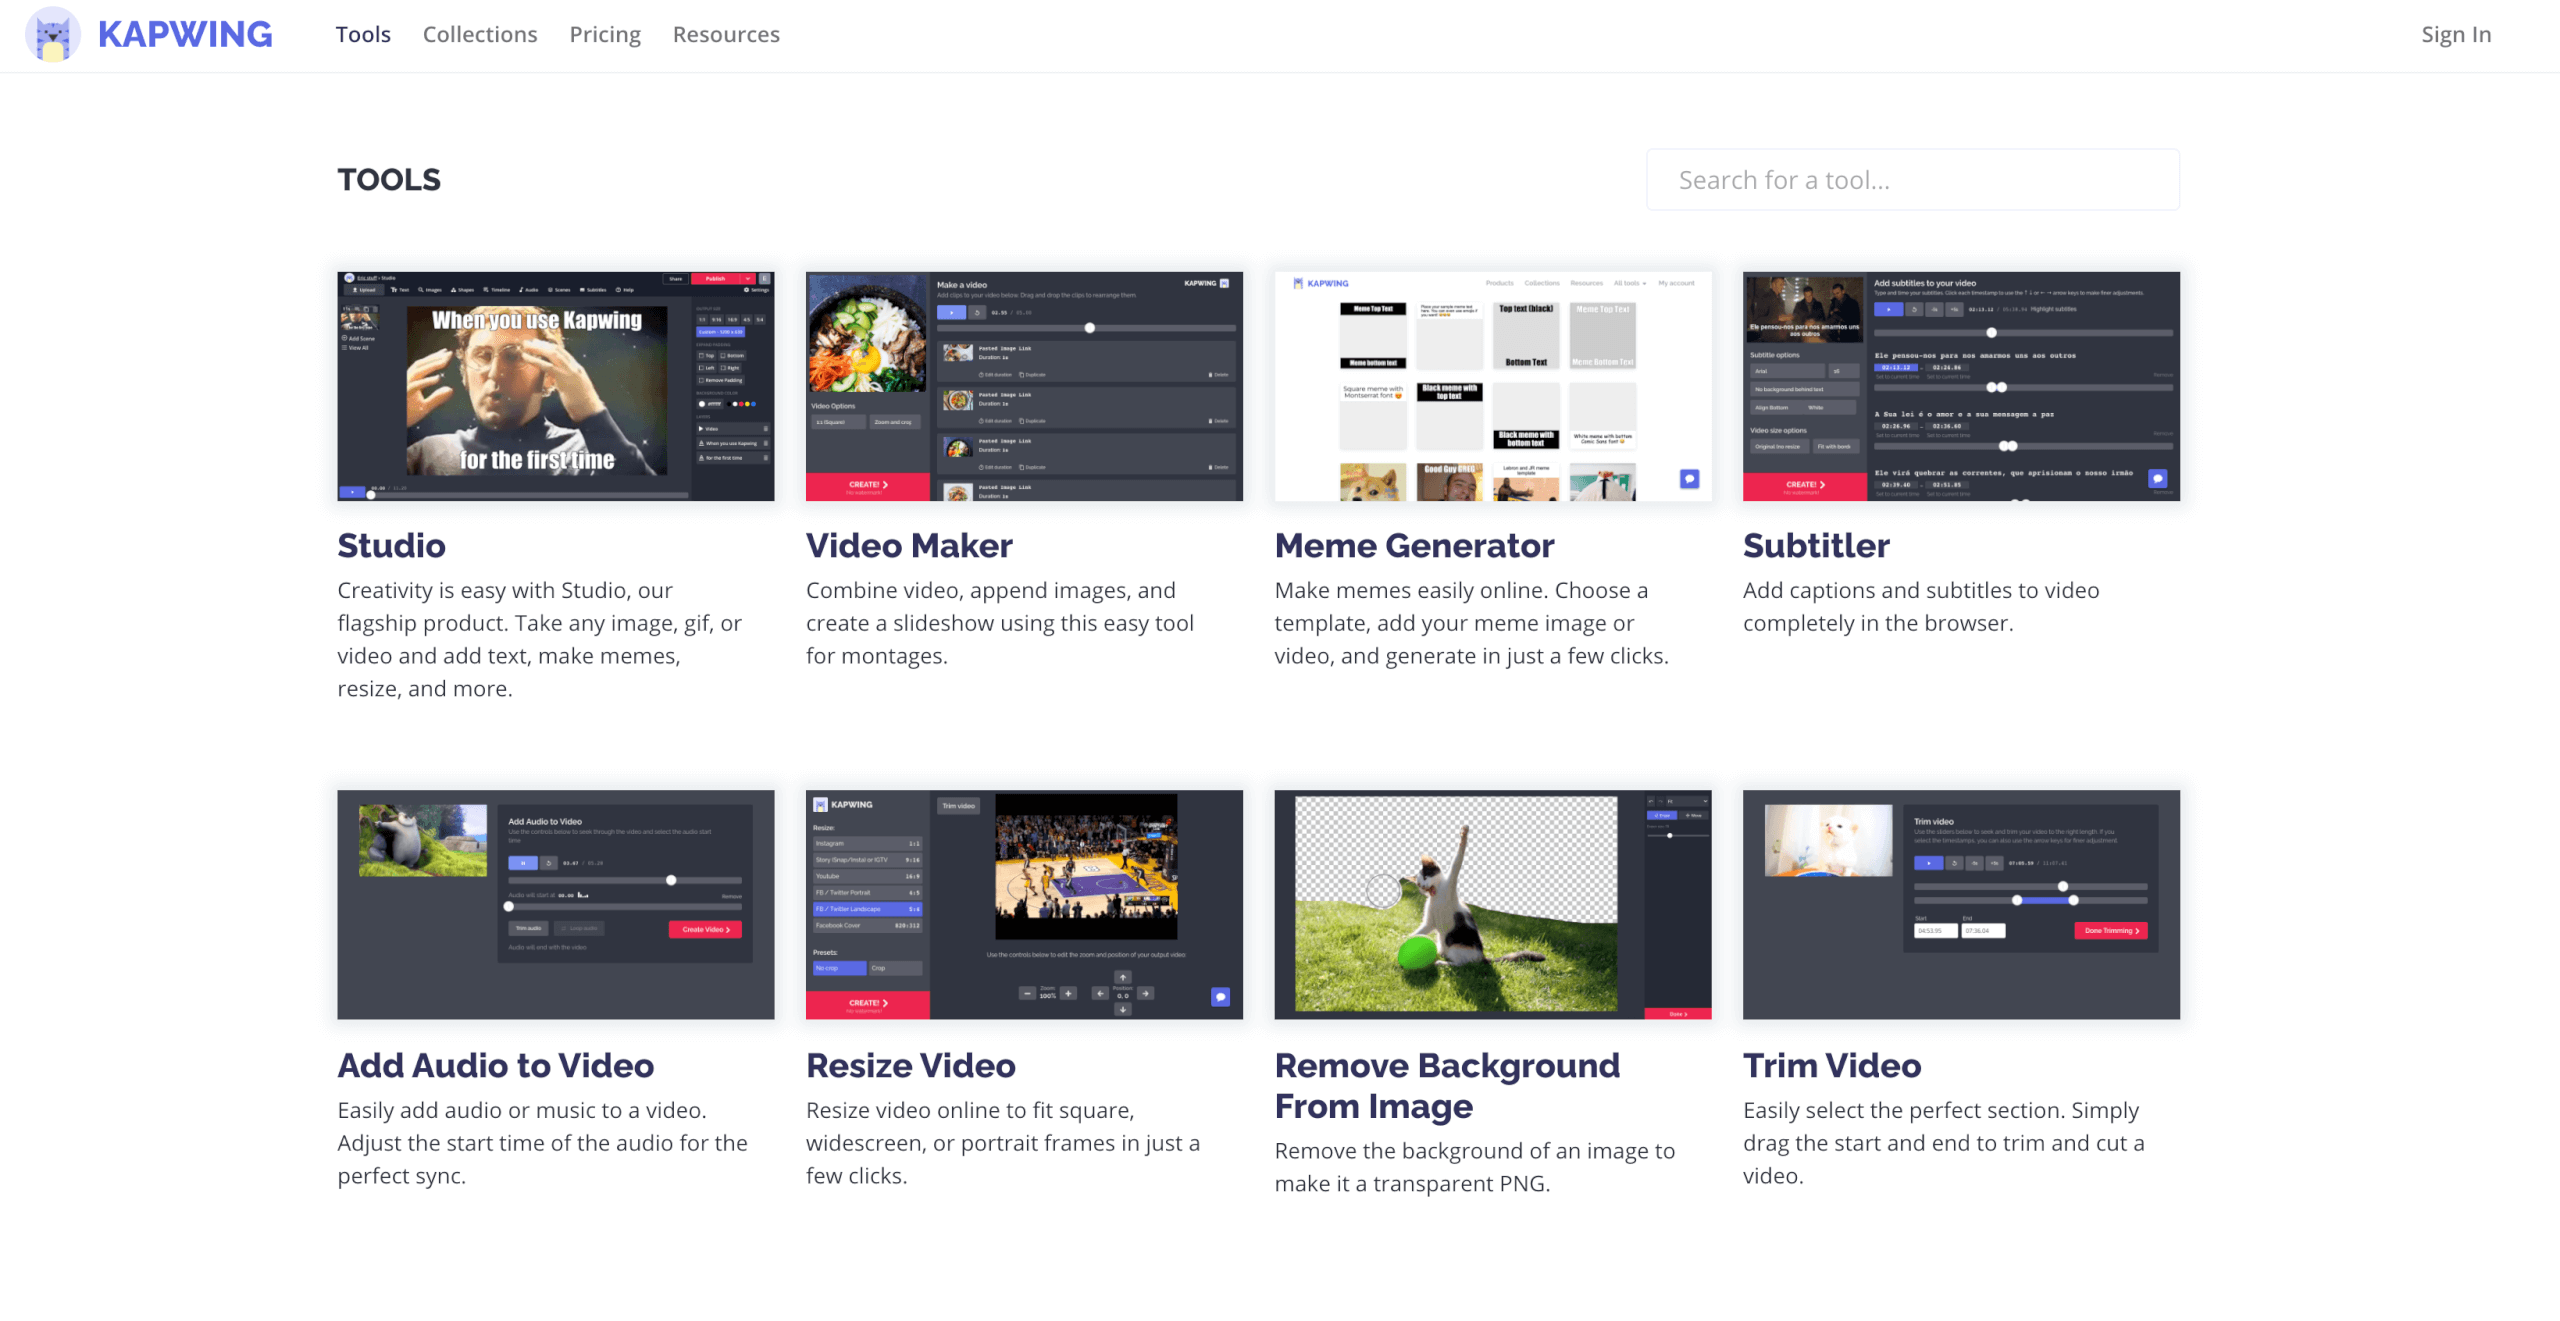This screenshot has width=2560, height=1321.
Task: Open the Tools menu item
Action: (x=363, y=34)
